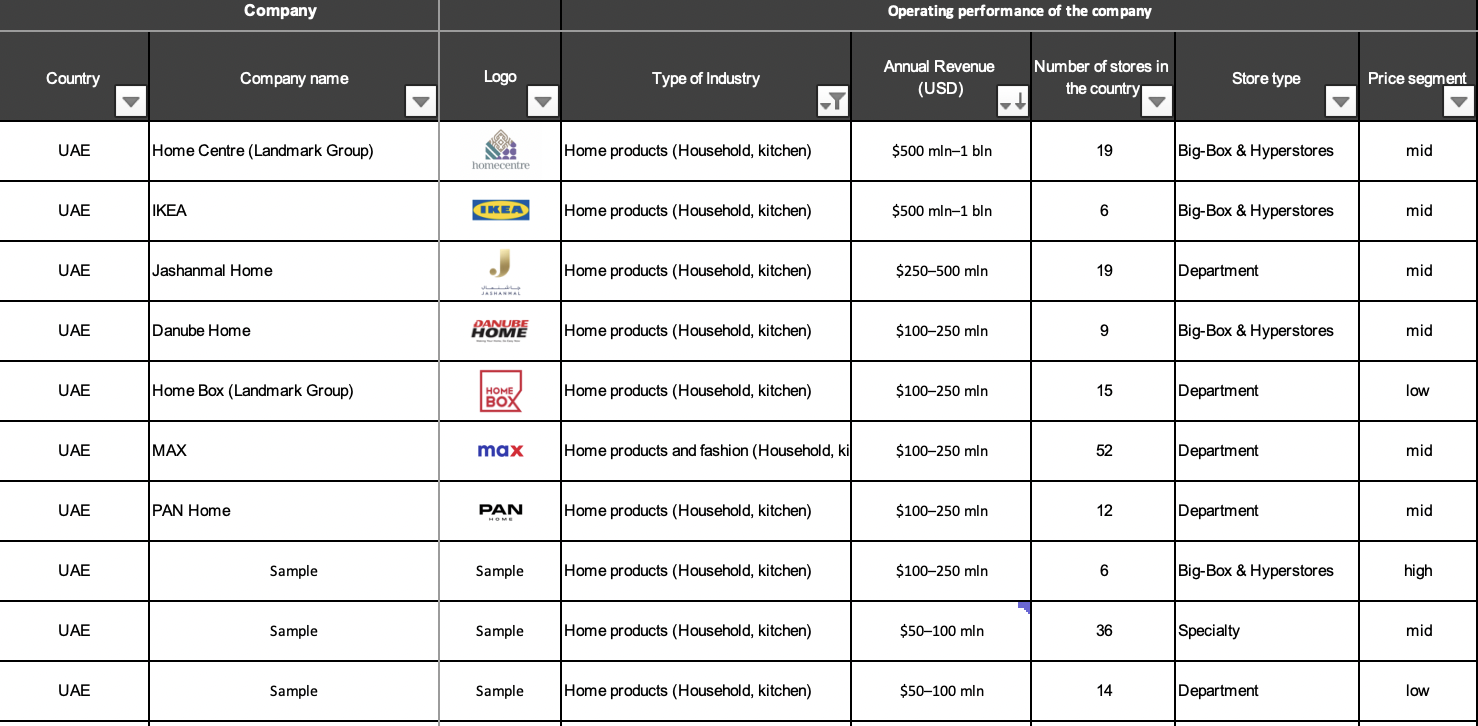1478x726 pixels.
Task: Open the Annual Revenue sort dropdown
Action: (x=1013, y=101)
